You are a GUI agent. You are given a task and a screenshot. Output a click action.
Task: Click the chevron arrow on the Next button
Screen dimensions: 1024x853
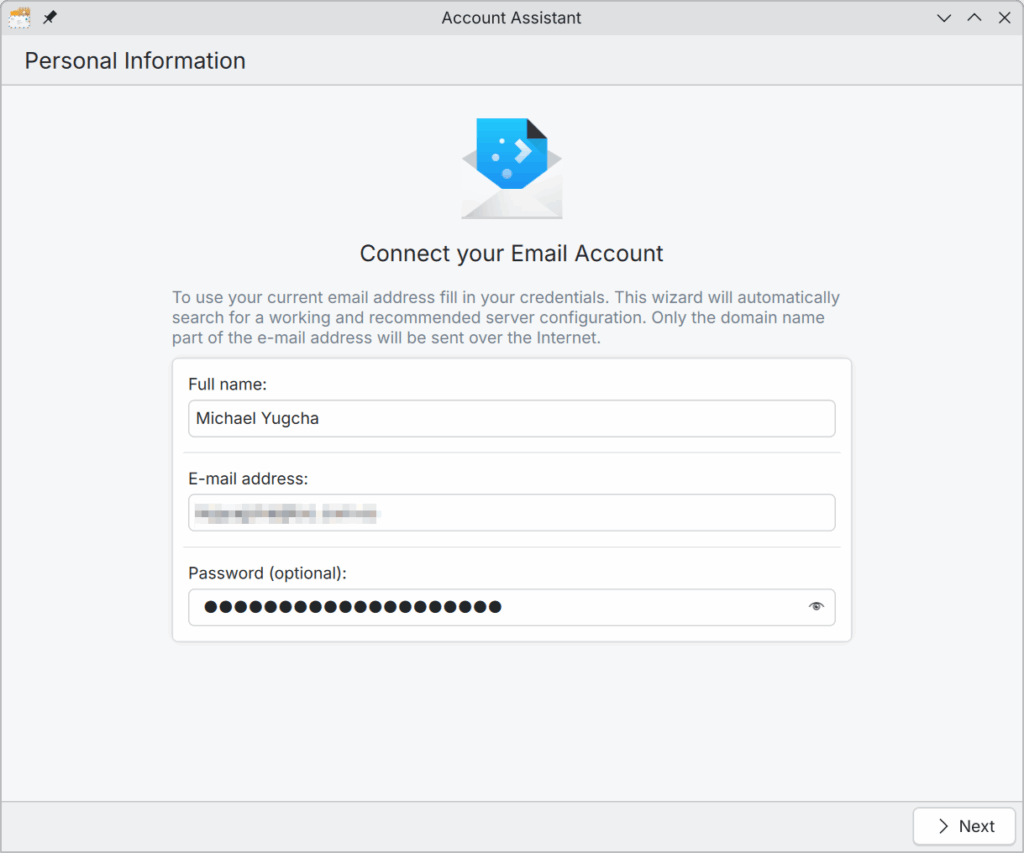[x=943, y=826]
